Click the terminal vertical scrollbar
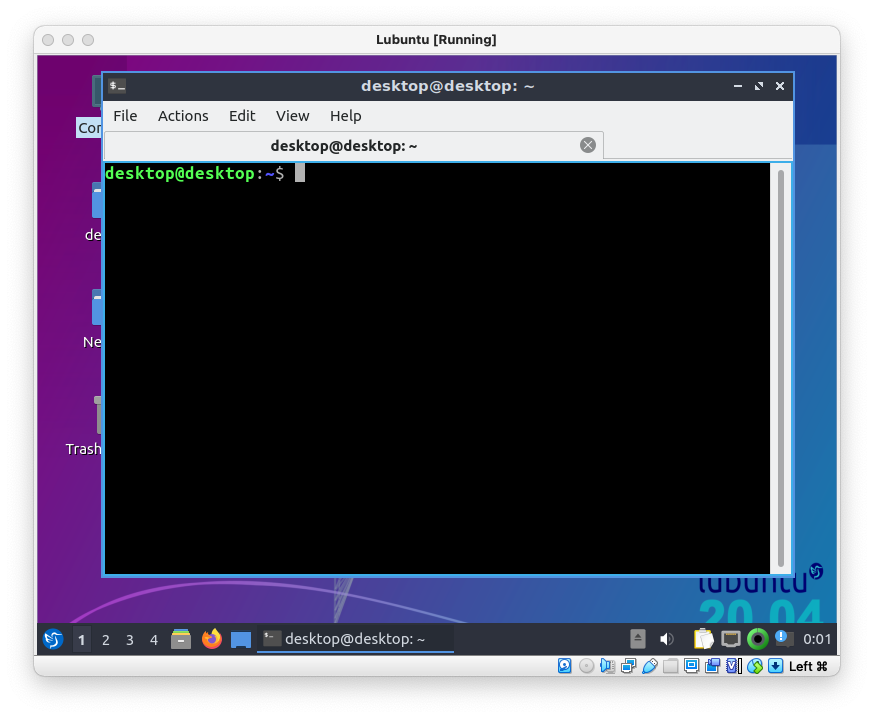 coord(781,368)
